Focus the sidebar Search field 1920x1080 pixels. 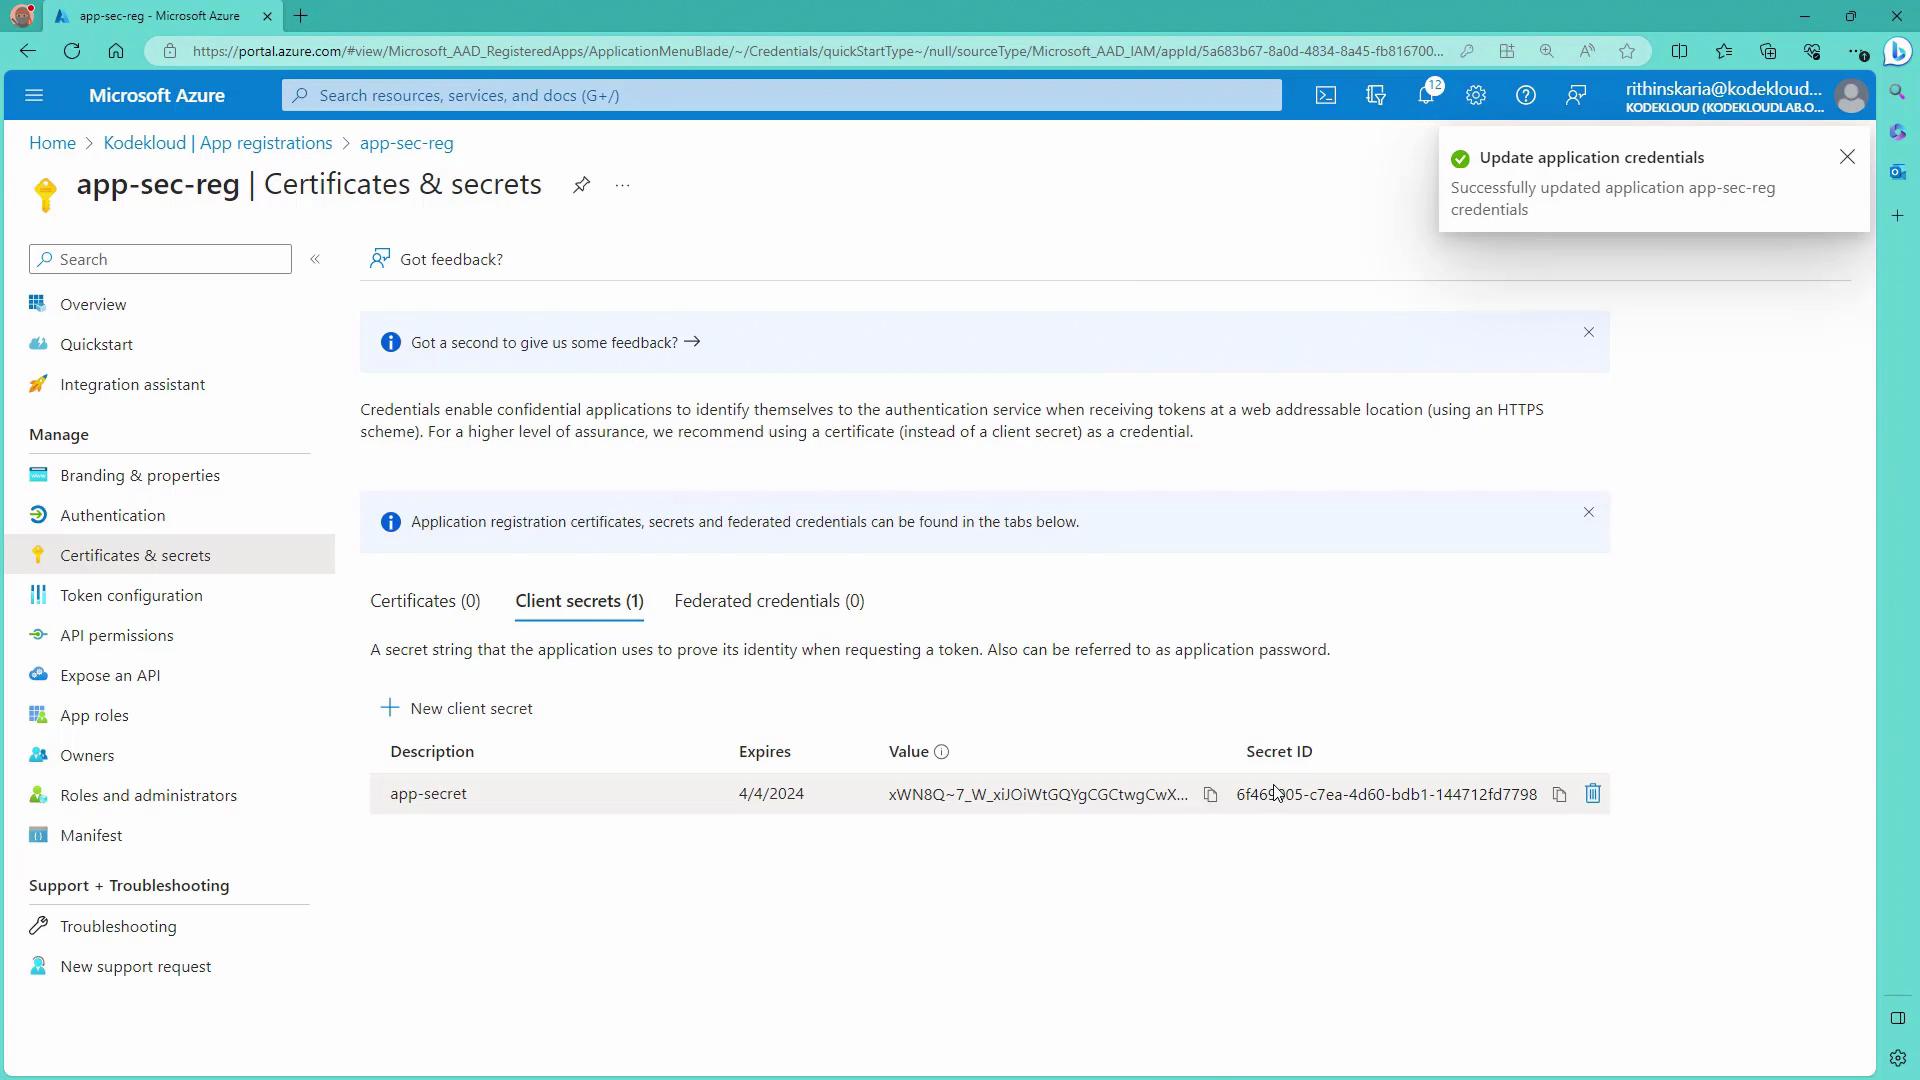(161, 259)
